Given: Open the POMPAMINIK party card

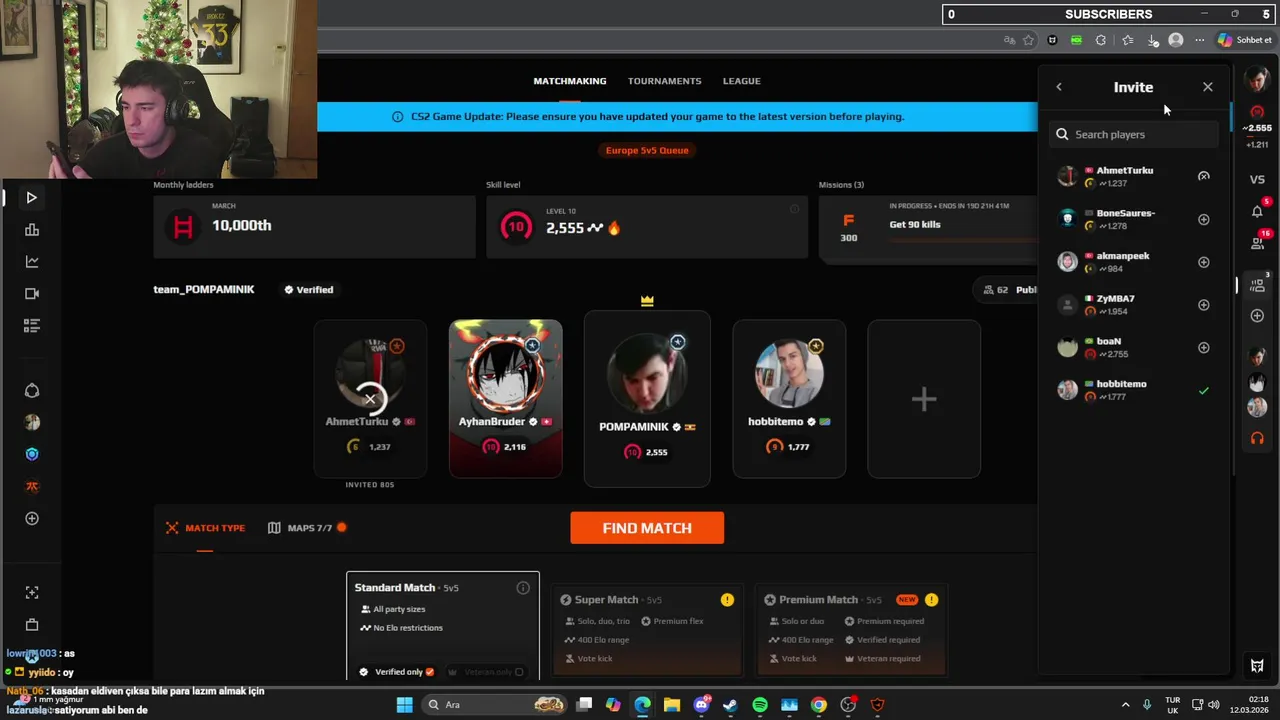Looking at the screenshot, I should (647, 399).
